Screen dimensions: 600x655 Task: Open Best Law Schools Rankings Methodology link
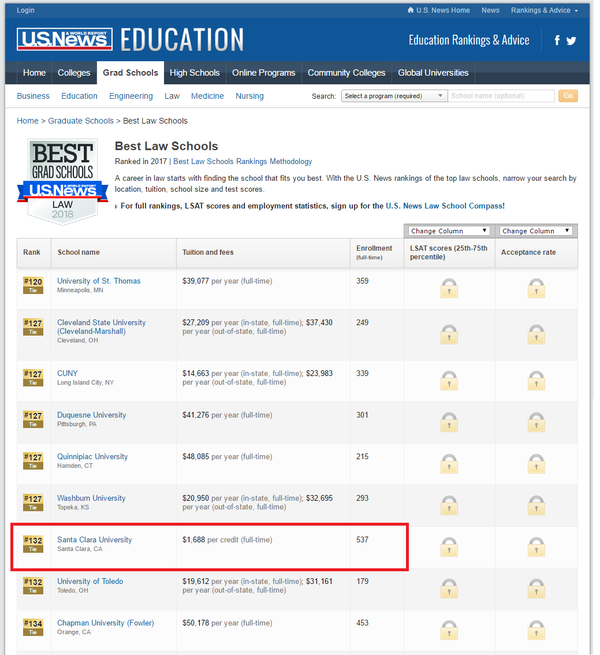click(x=243, y=161)
